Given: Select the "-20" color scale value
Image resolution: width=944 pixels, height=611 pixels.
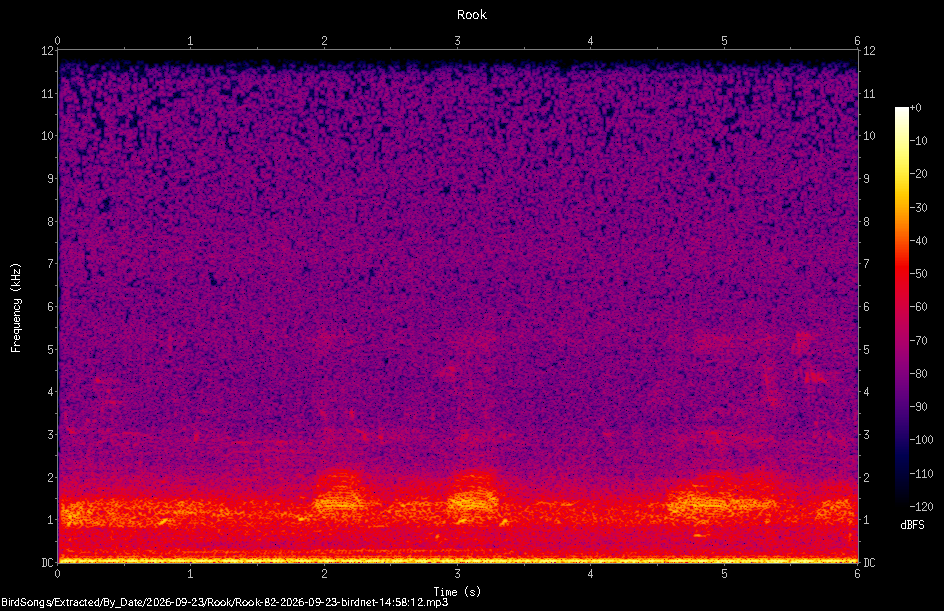Looking at the screenshot, I should (918, 174).
